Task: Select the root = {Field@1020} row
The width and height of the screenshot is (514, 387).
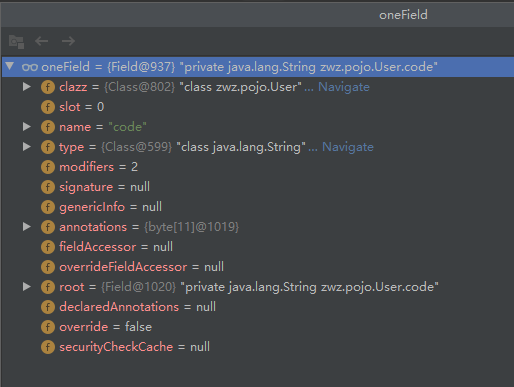Action: point(258,287)
